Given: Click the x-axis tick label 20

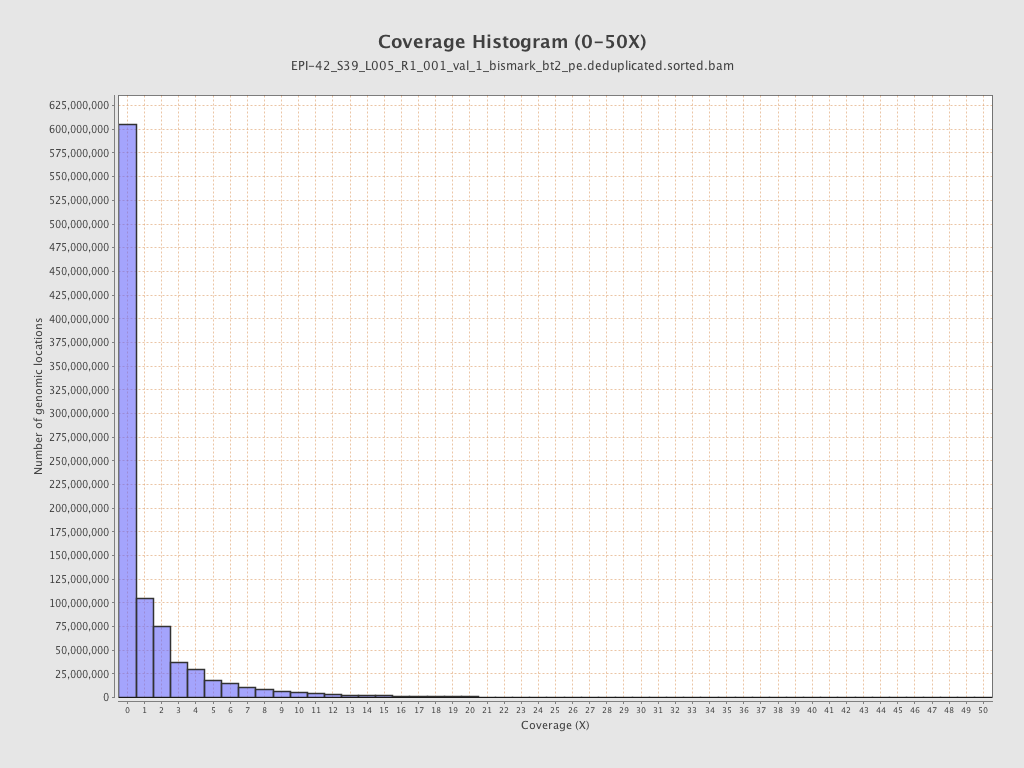Looking at the screenshot, I should (x=470, y=711).
